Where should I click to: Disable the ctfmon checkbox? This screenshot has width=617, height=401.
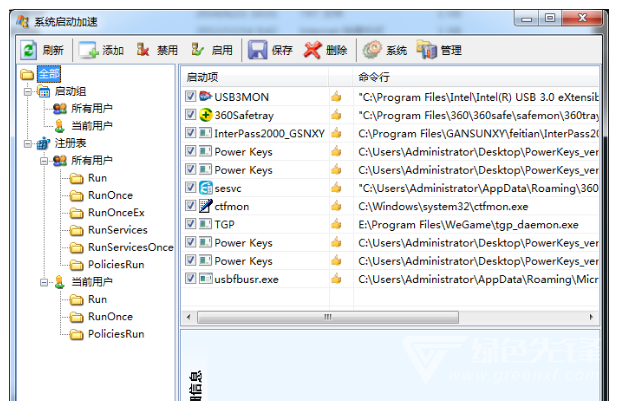190,206
